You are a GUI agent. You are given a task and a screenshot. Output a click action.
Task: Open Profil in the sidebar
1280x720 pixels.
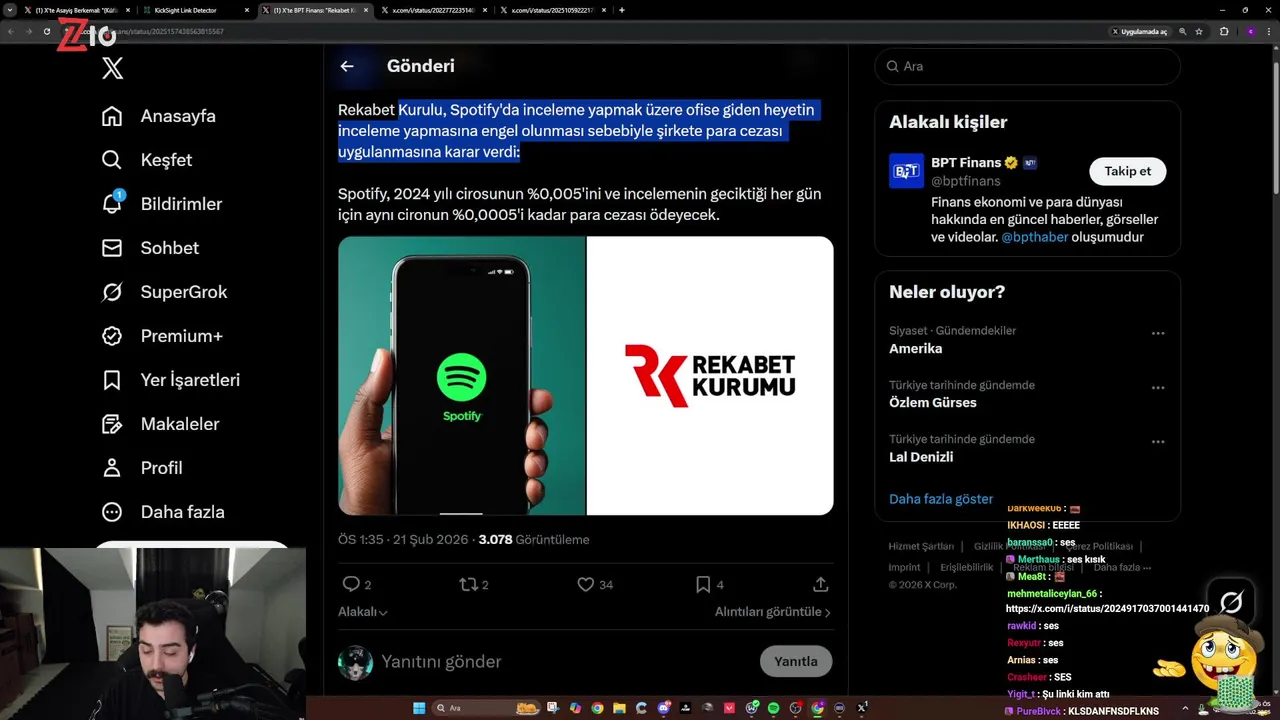point(142,468)
